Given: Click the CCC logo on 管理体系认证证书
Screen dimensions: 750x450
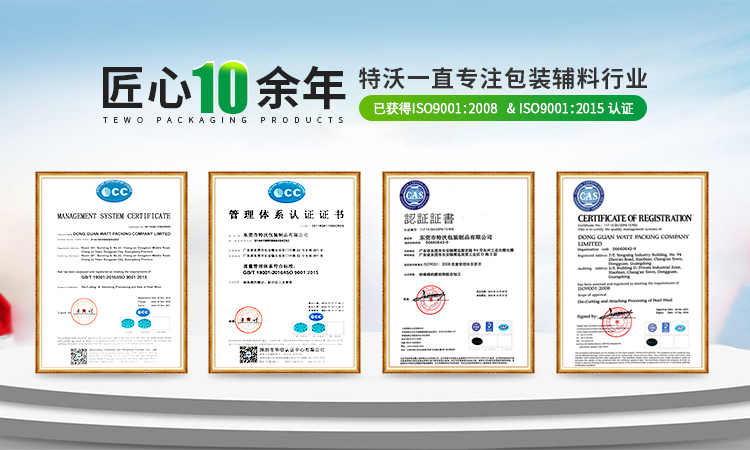Looking at the screenshot, I should [287, 192].
